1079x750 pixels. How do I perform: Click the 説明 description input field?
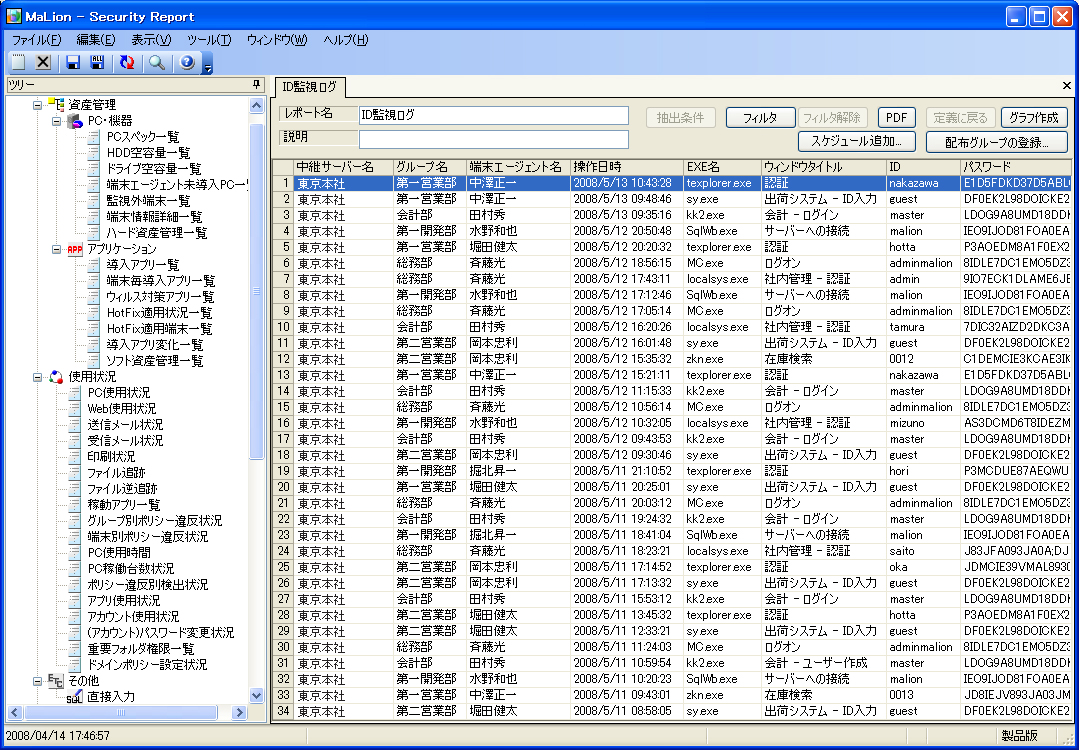494,139
